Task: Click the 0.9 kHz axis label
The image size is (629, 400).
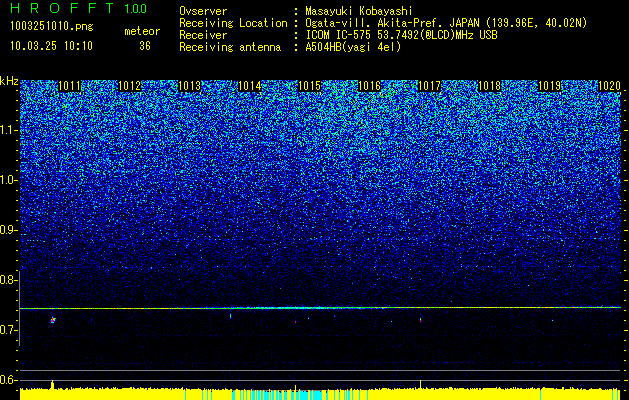Action: pyautogui.click(x=8, y=230)
